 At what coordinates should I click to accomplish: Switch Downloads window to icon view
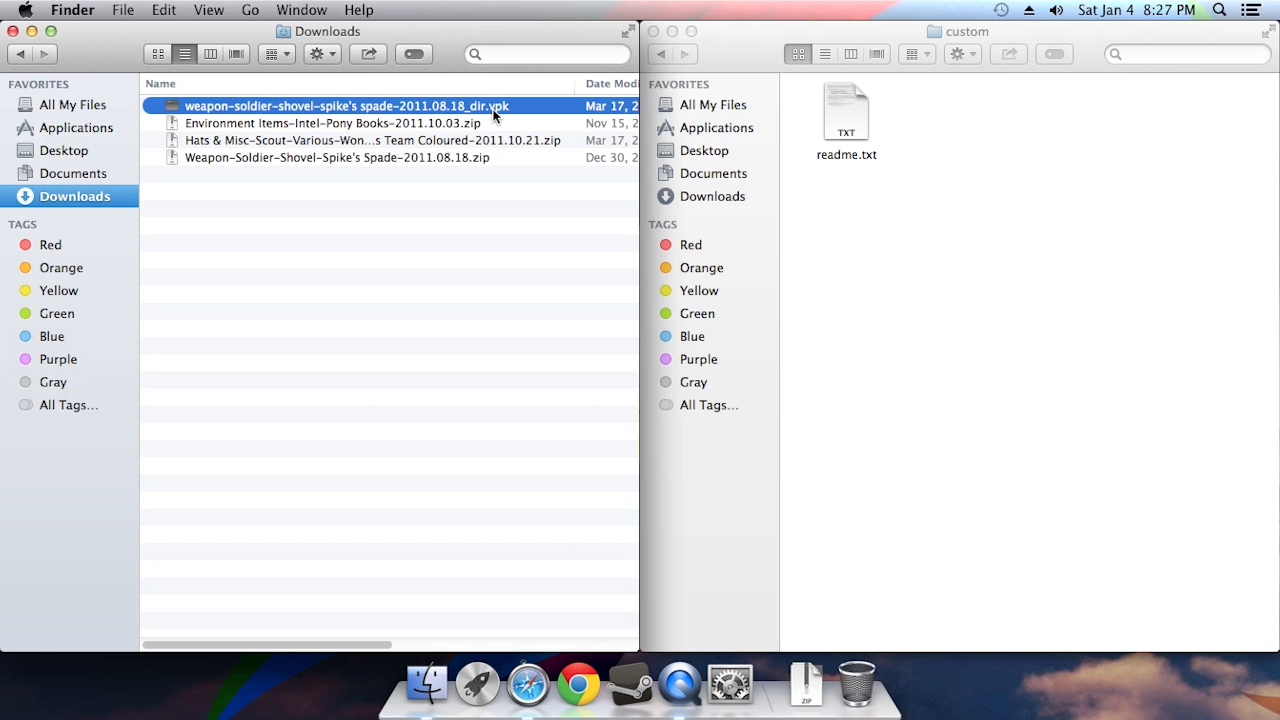tap(158, 54)
